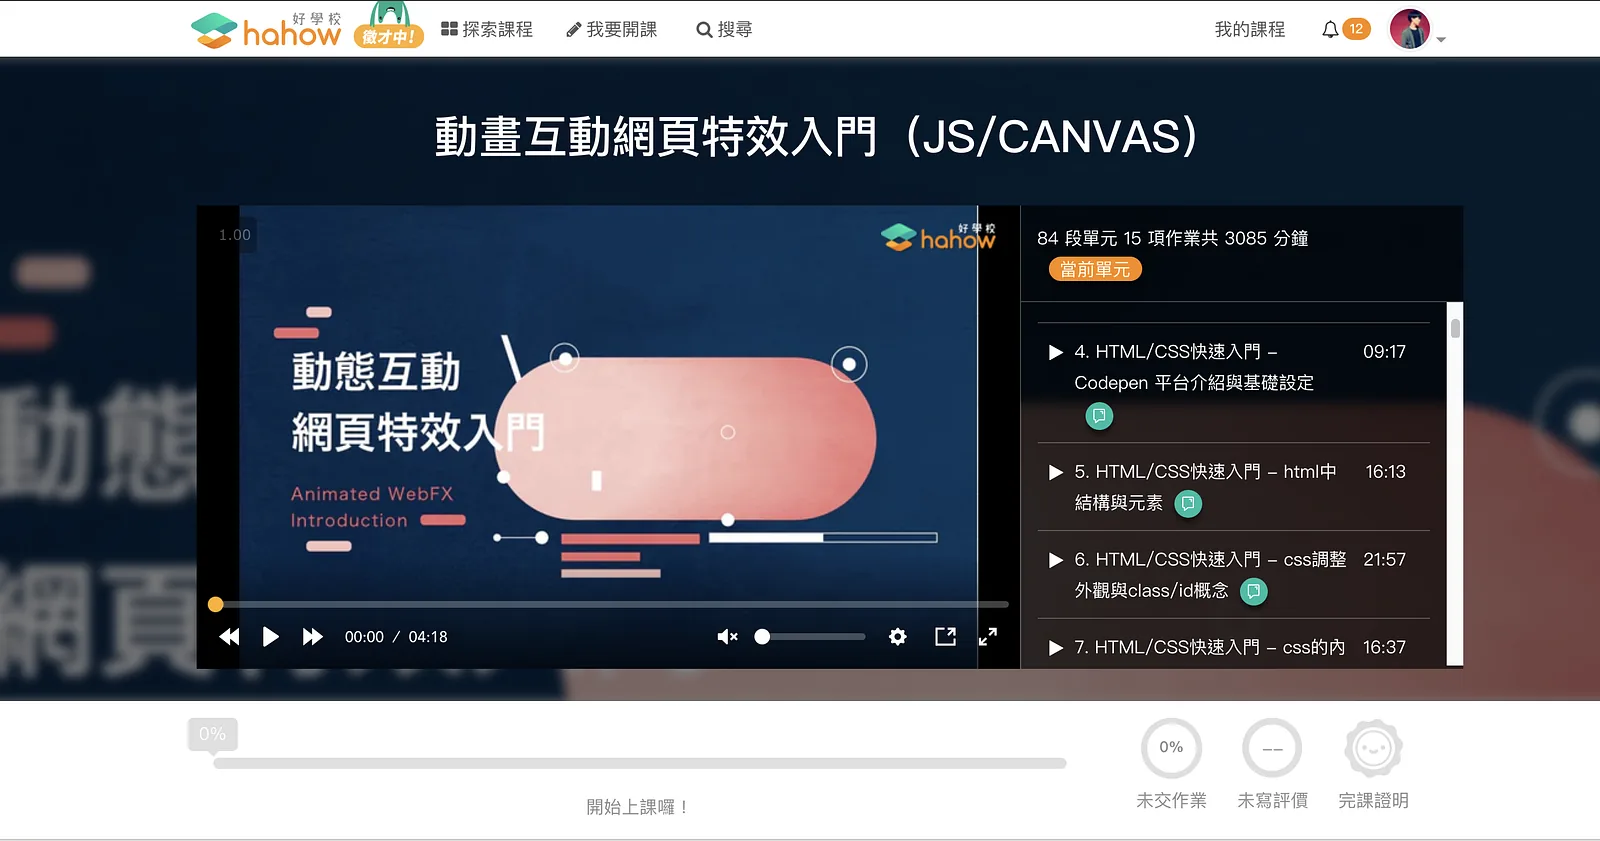Image resolution: width=1600 pixels, height=841 pixels.
Task: Rewind the video
Action: [229, 637]
